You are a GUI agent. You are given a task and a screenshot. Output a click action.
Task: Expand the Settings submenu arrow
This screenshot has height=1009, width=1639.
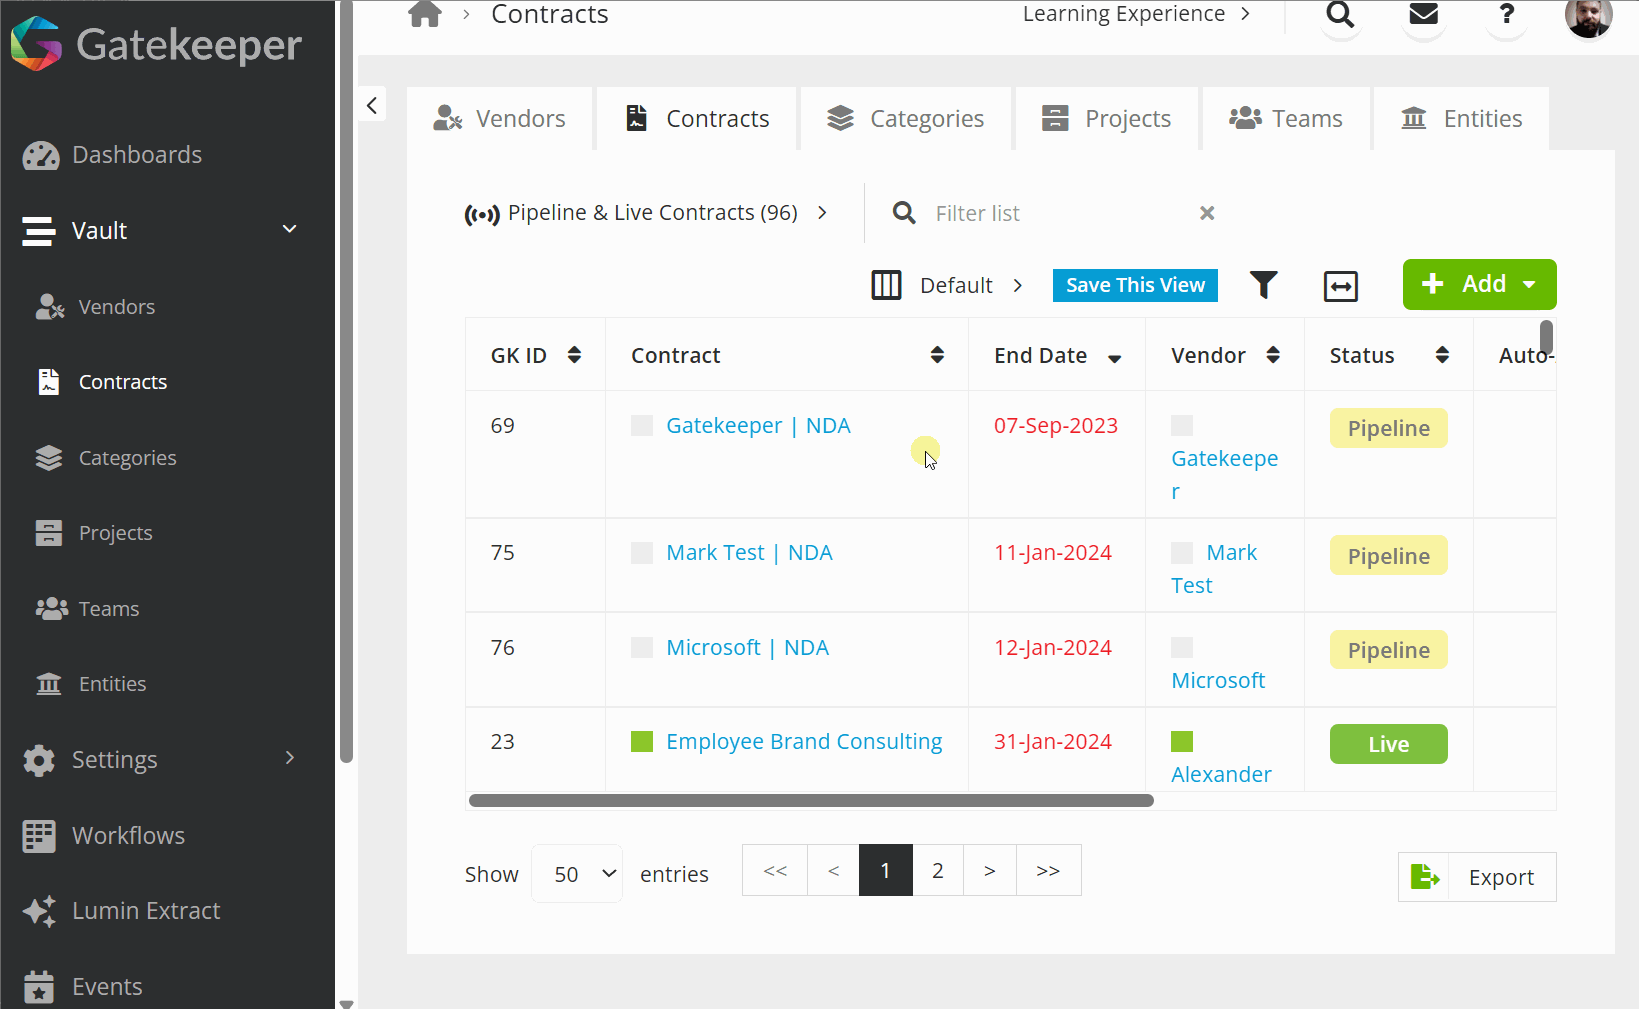coord(289,758)
